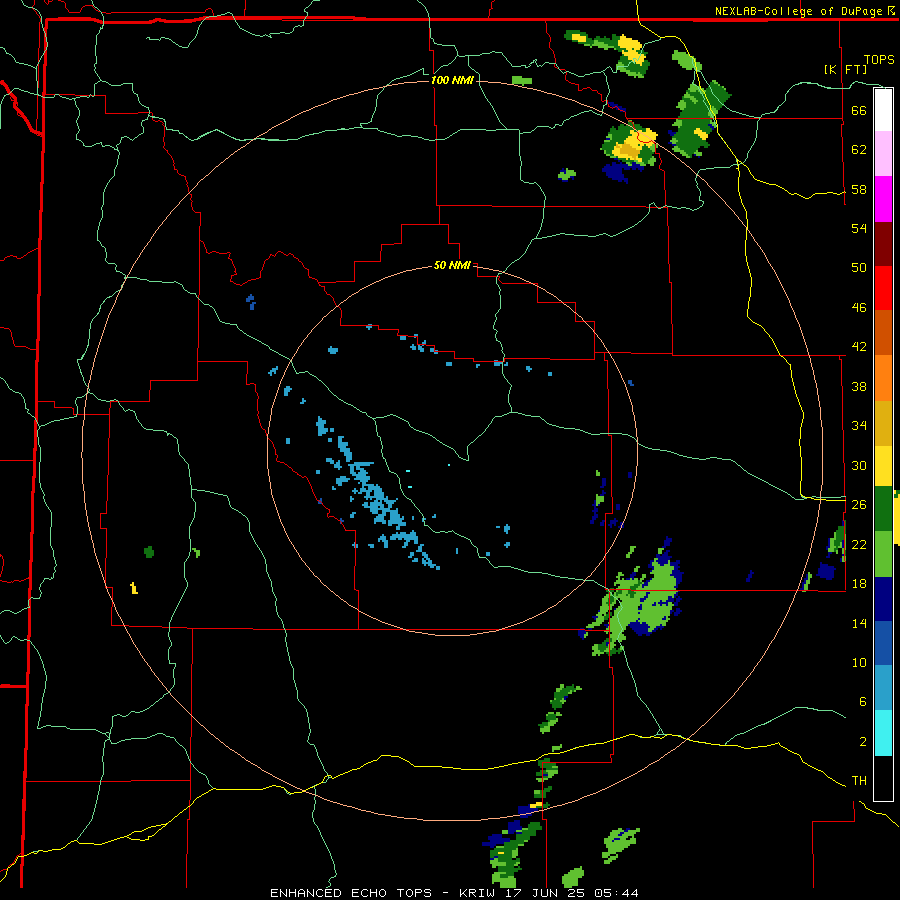Viewport: 900px width, 900px height.
Task: Click the [K FT] units label
Action: [845, 70]
